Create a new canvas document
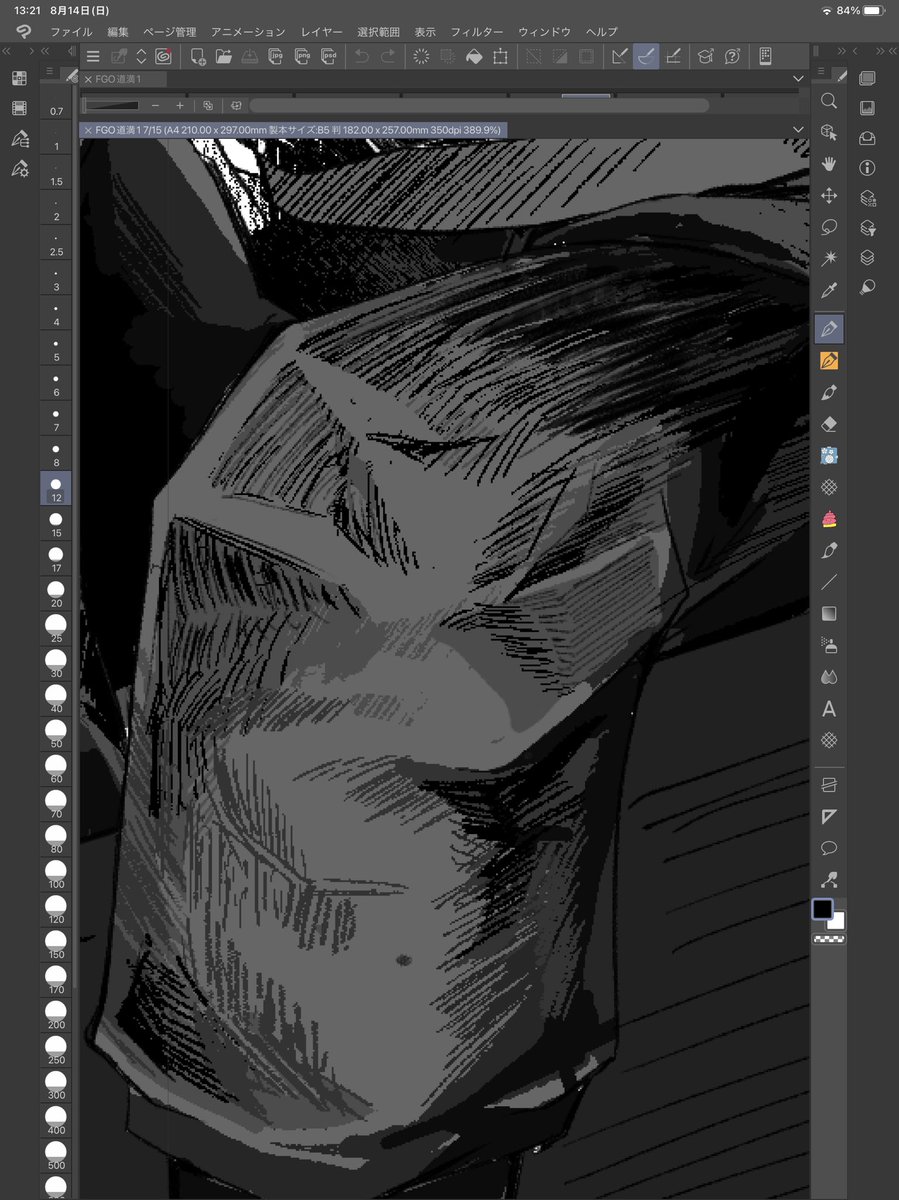 (x=198, y=56)
